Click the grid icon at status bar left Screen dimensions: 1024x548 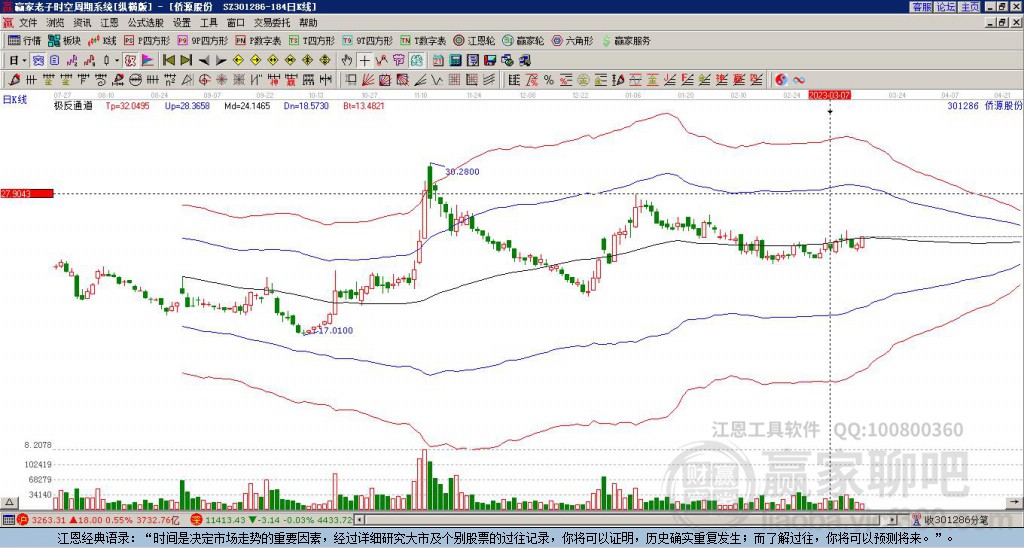pos(8,521)
